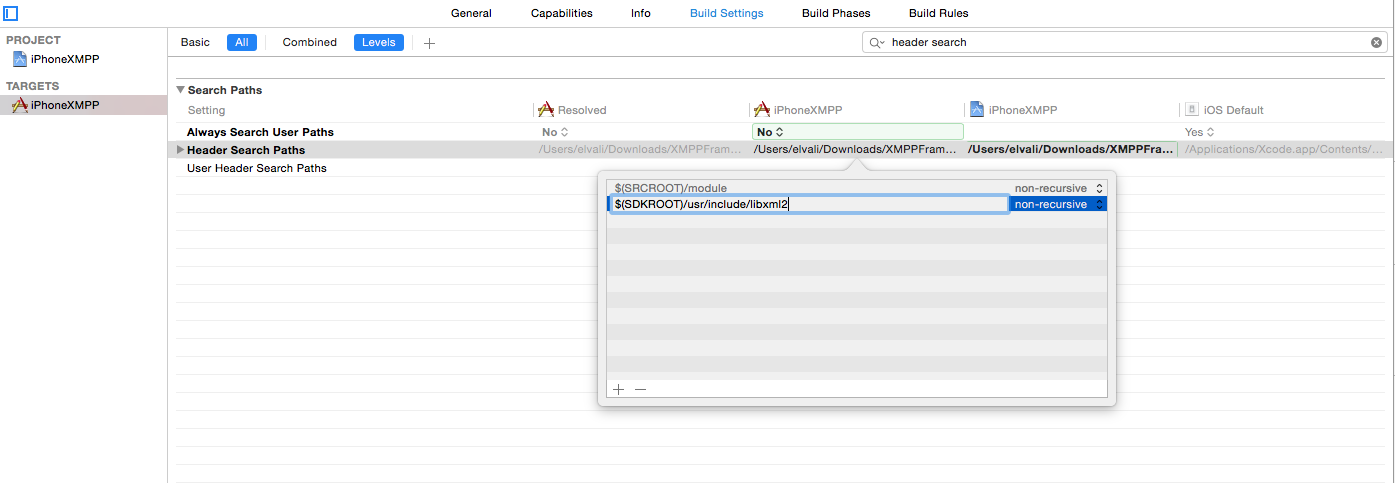Click the Setting column header
Viewport: 1395px width, 483px height.
[206, 110]
